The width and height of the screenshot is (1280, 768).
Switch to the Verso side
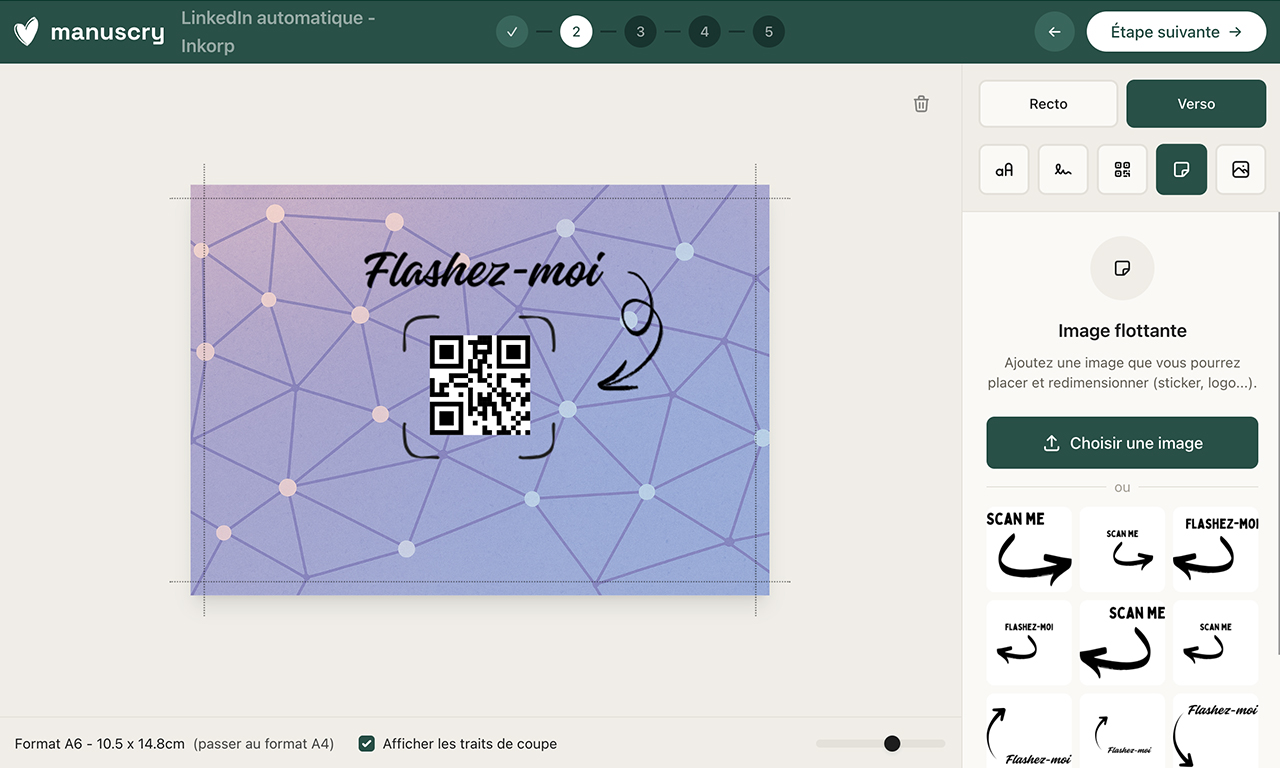tap(1196, 104)
